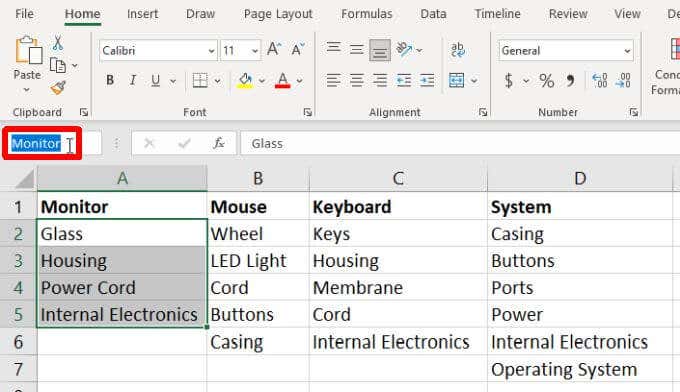Open the File tab
Viewport: 680px width, 392px height.
click(24, 14)
